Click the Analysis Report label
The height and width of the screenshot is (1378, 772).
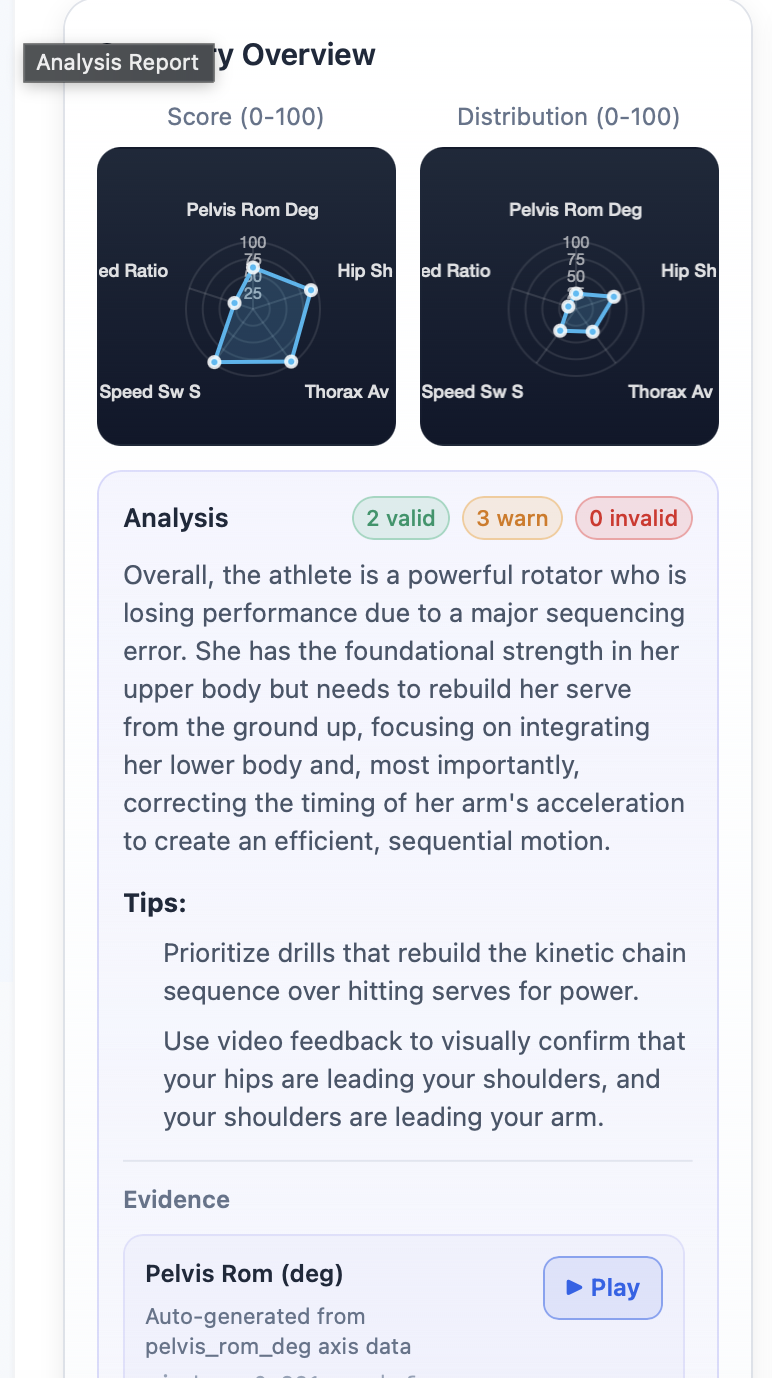coord(118,62)
